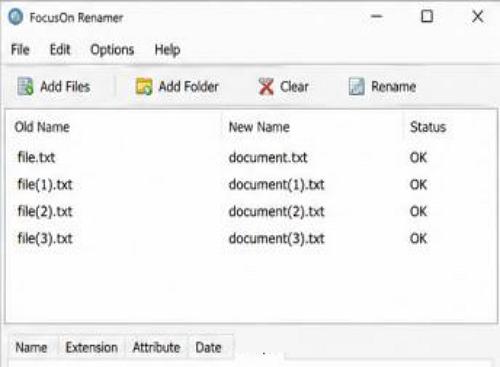
Task: Click the new name document(3).txt
Action: point(276,239)
